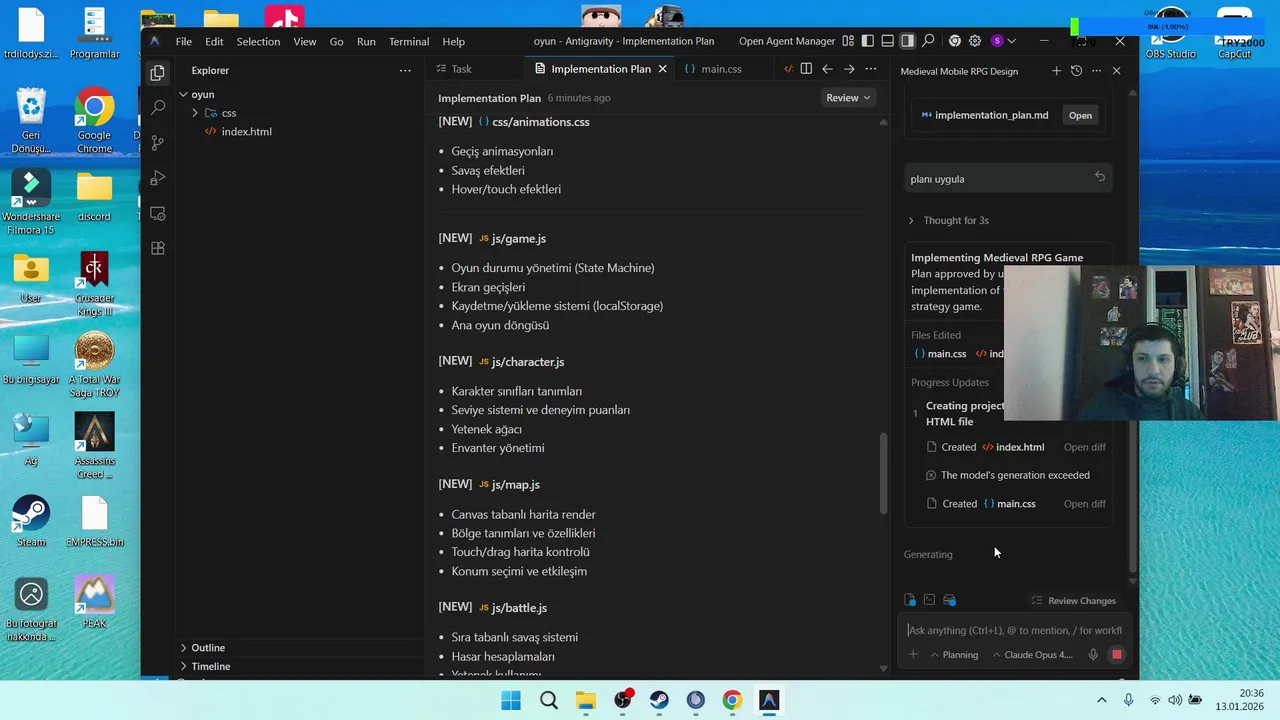Close the Implementation Plan tab
The width and height of the screenshot is (1280, 720).
[662, 69]
